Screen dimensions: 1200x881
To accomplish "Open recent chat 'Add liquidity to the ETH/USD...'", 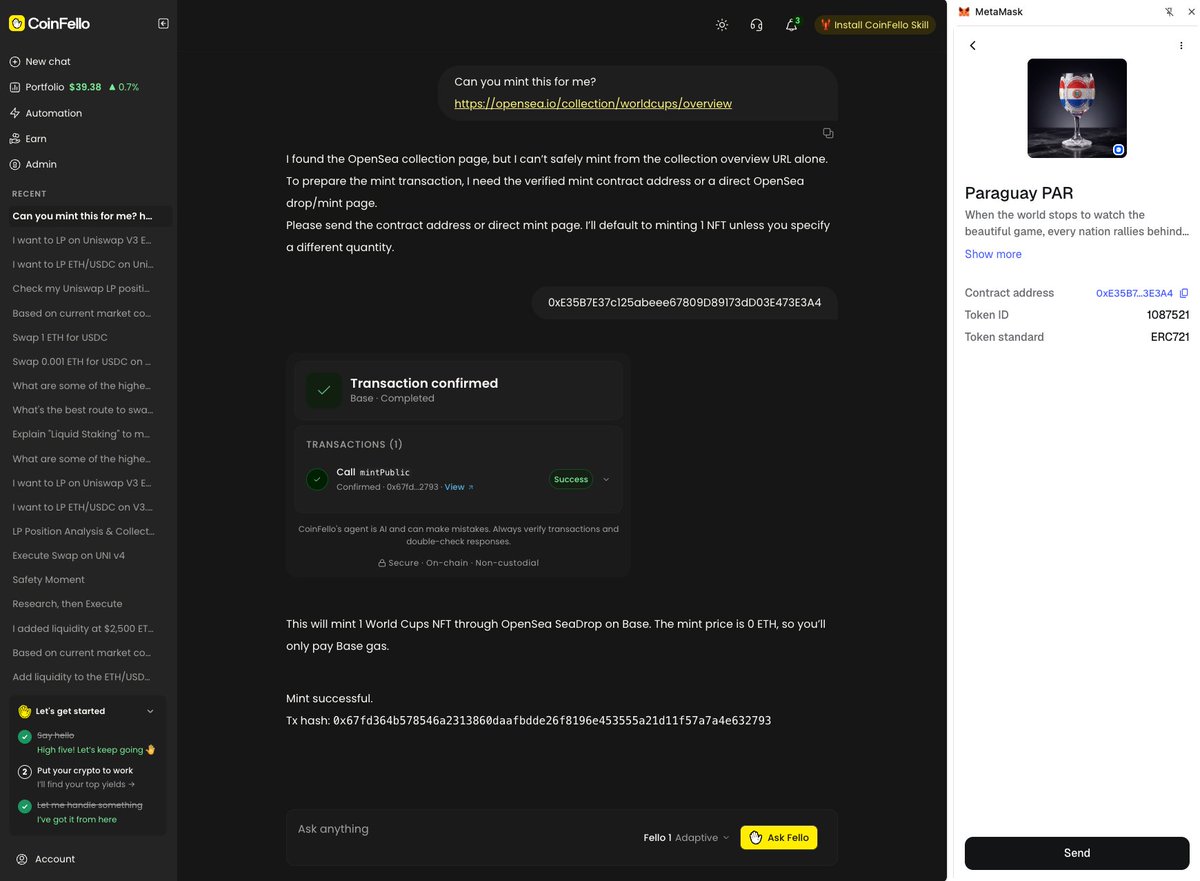I will pyautogui.click(x=82, y=677).
